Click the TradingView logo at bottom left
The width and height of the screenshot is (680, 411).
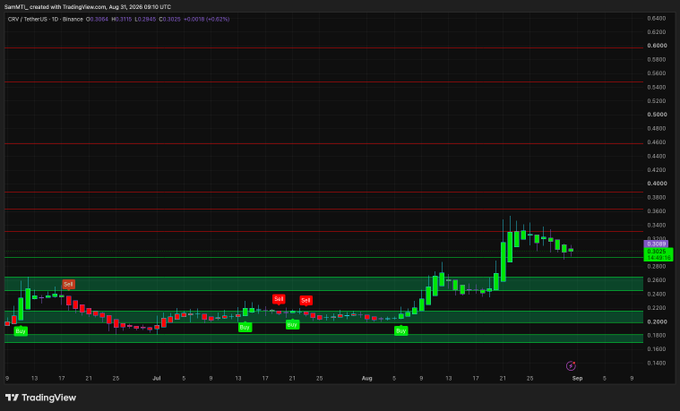coord(41,398)
